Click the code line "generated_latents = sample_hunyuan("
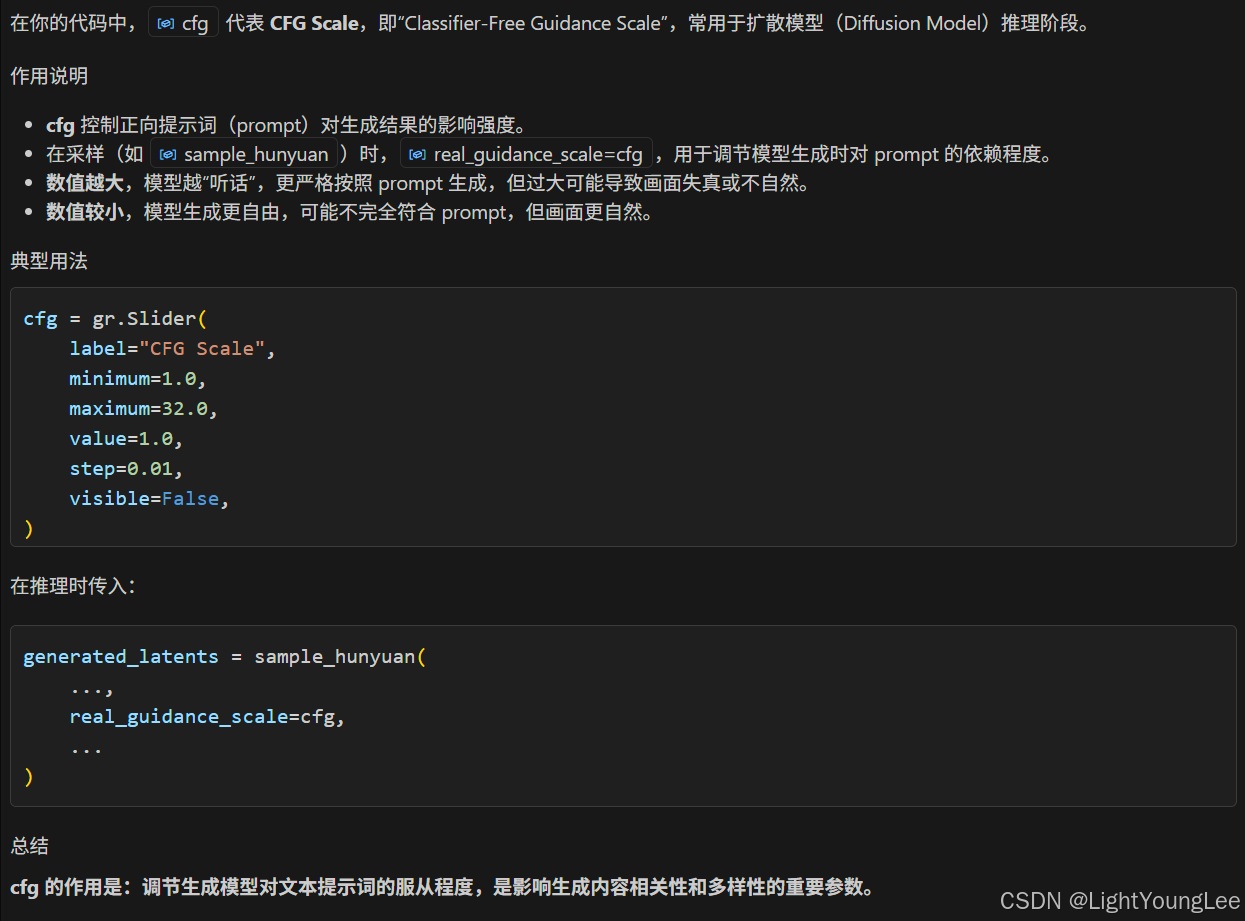This screenshot has width=1245, height=921. [x=224, y=657]
